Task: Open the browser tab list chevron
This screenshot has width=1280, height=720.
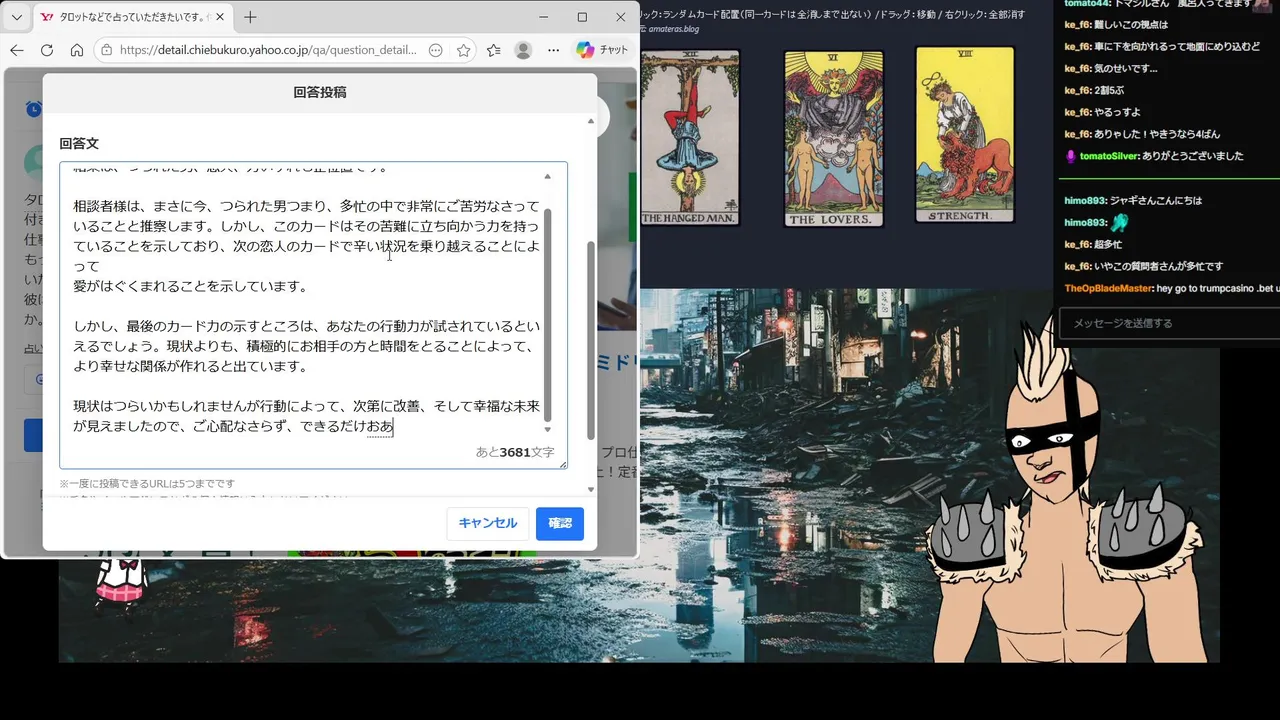Action: pos(17,17)
